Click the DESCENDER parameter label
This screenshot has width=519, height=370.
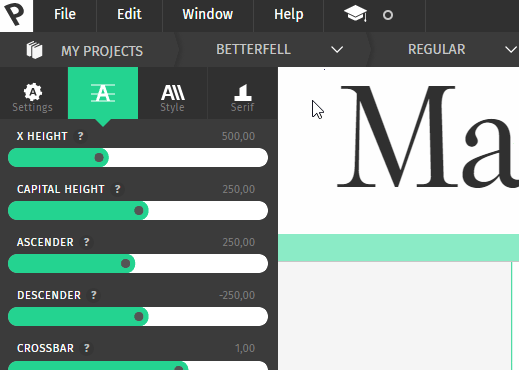click(x=49, y=295)
